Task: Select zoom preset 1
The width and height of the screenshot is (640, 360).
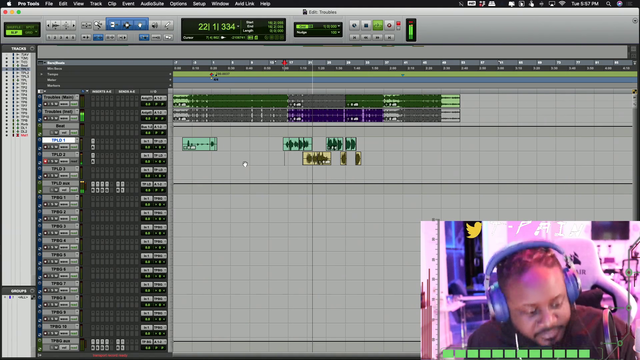Action: pos(49,37)
